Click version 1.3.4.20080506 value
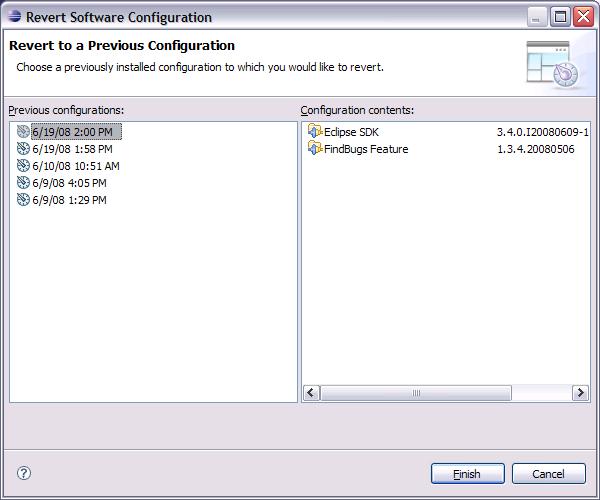Viewport: 600px width, 500px height. 535,149
